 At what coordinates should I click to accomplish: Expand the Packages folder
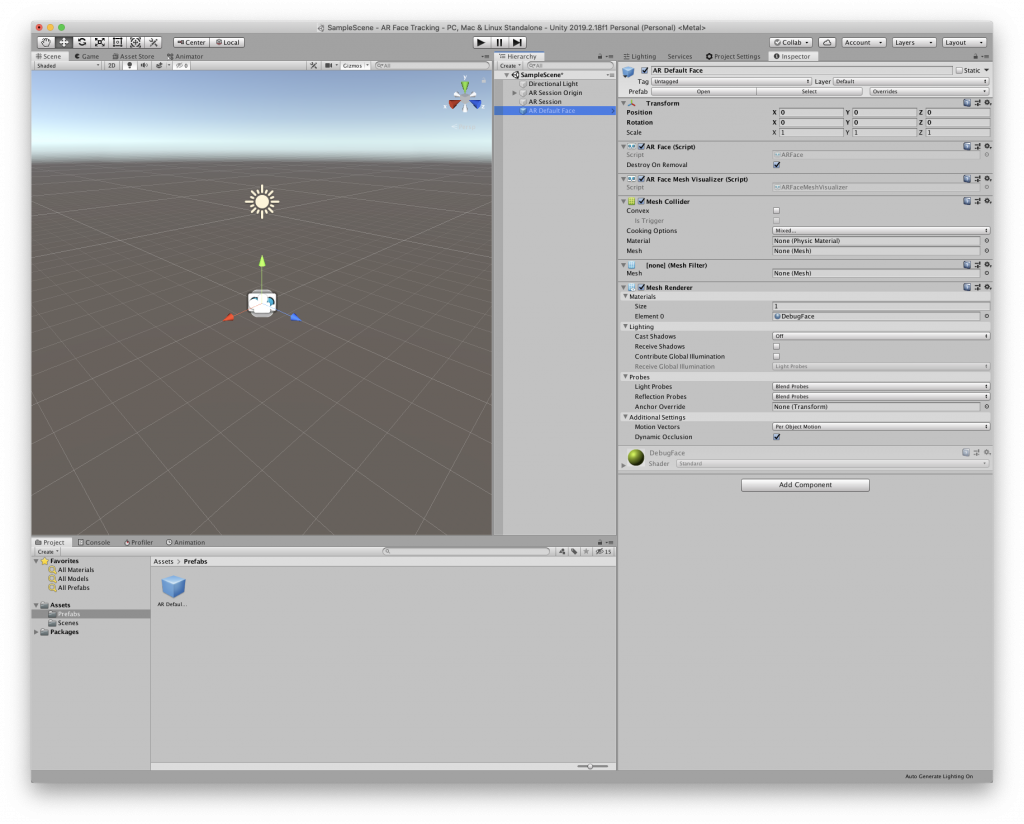click(x=36, y=632)
